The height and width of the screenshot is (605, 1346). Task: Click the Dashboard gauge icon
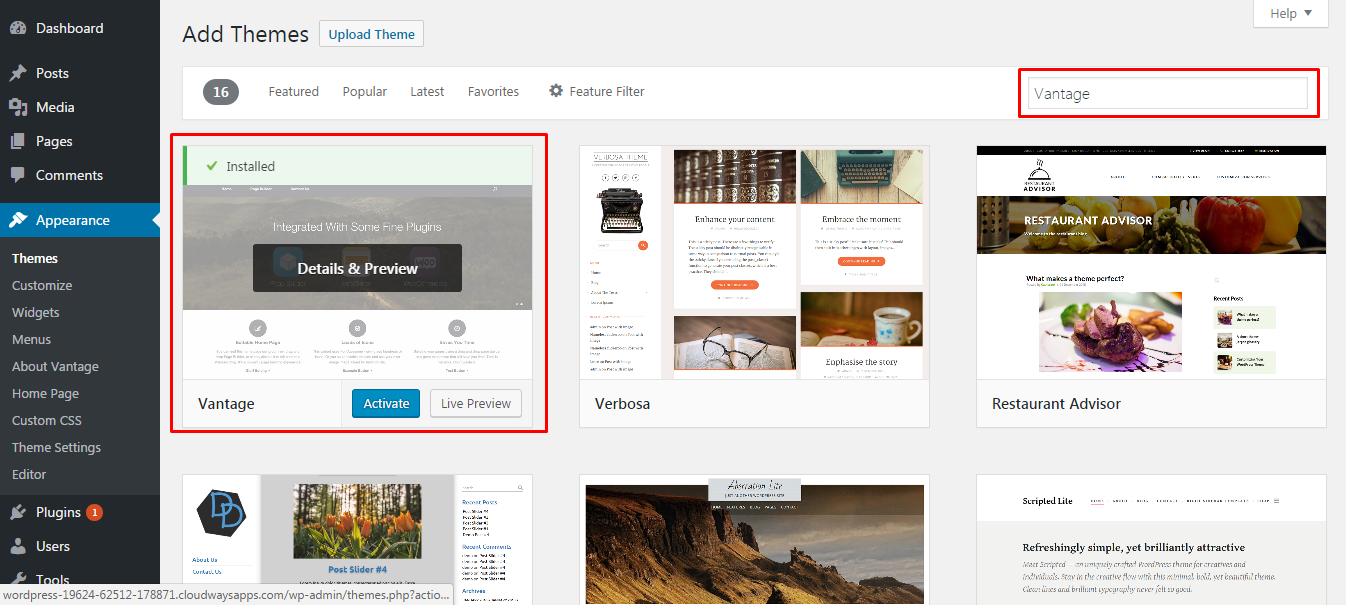click(x=18, y=28)
